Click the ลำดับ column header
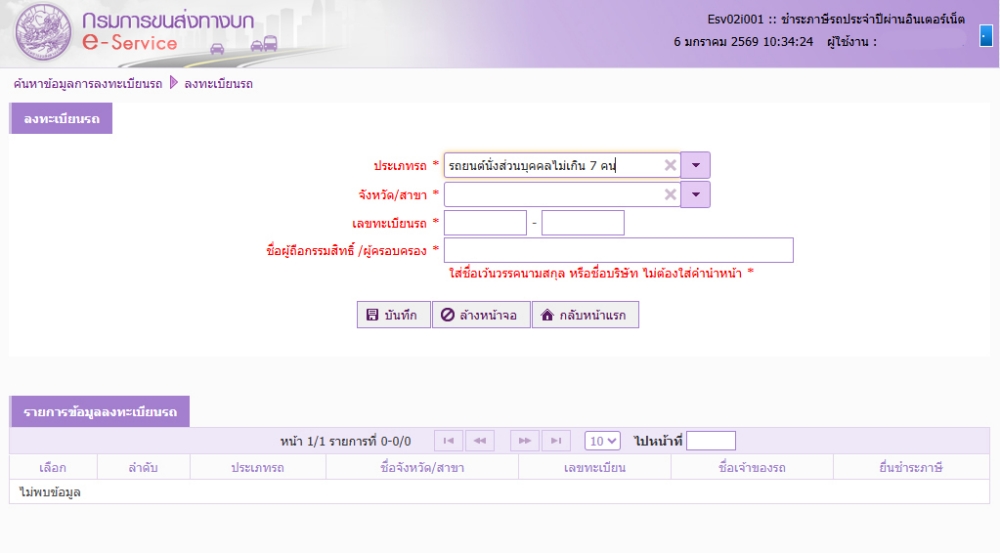1000x553 pixels. [x=143, y=468]
